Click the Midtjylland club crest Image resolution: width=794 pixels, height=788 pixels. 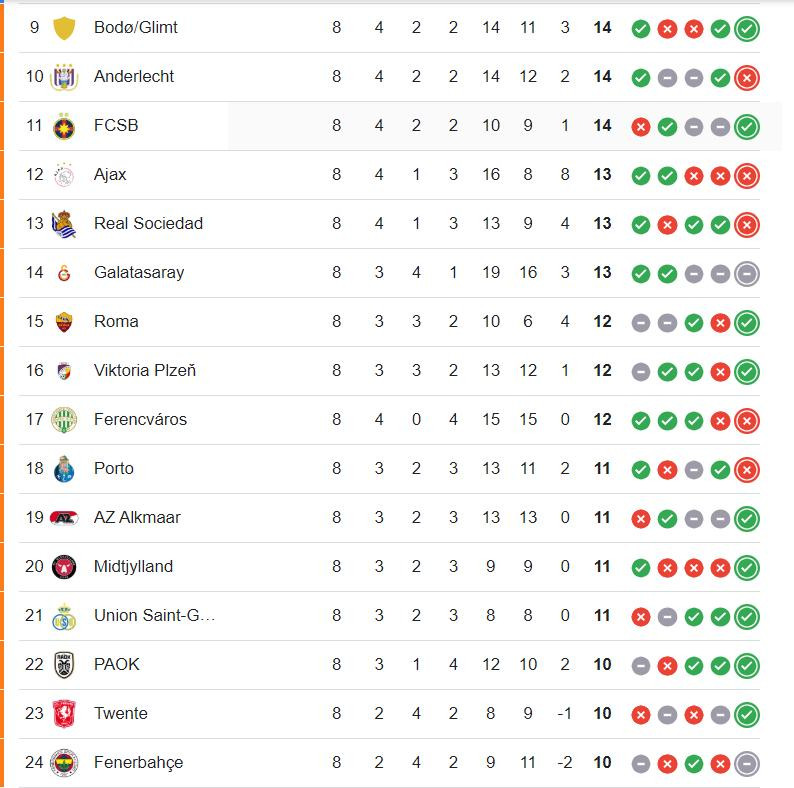(64, 567)
